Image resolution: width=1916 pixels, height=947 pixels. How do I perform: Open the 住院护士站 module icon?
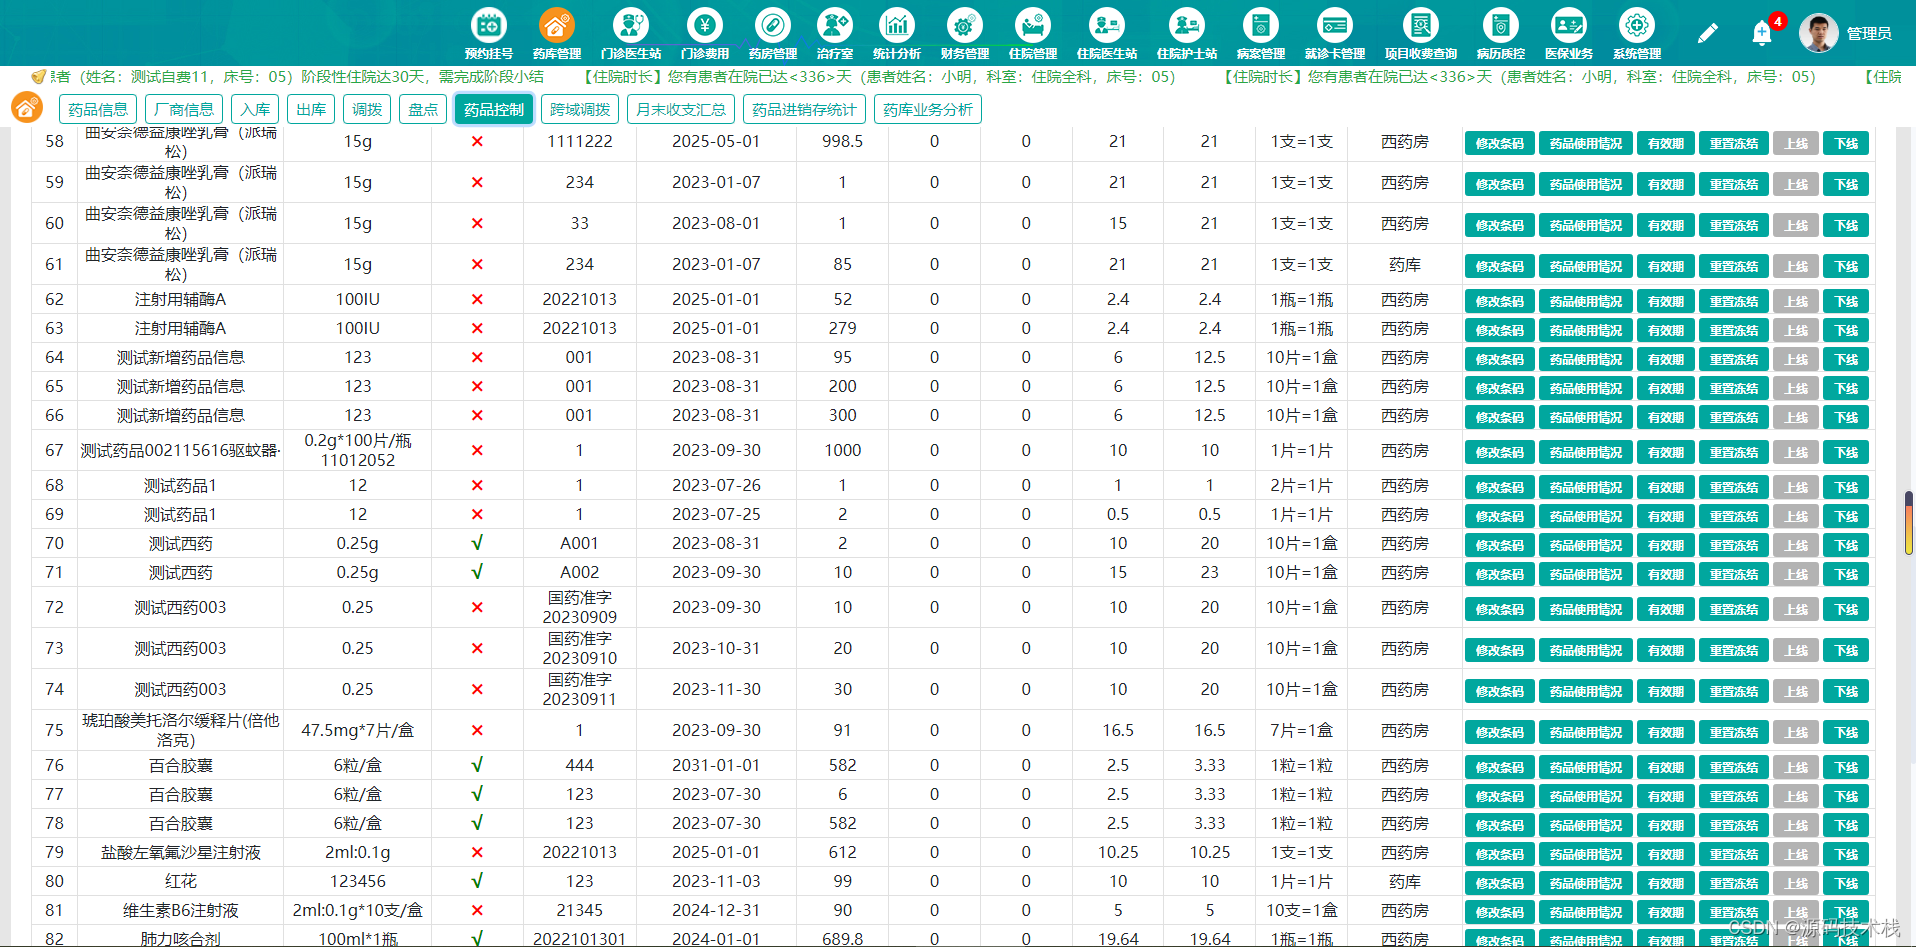1186,25
